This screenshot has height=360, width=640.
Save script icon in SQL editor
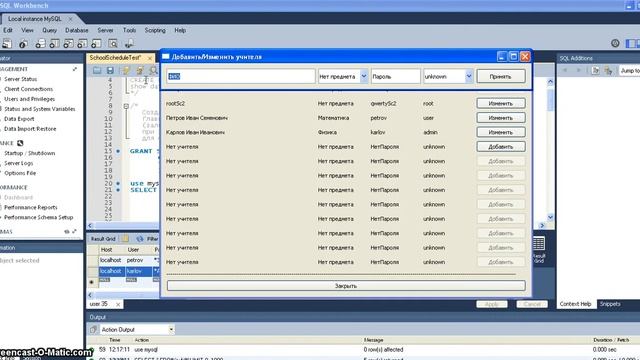(110, 70)
